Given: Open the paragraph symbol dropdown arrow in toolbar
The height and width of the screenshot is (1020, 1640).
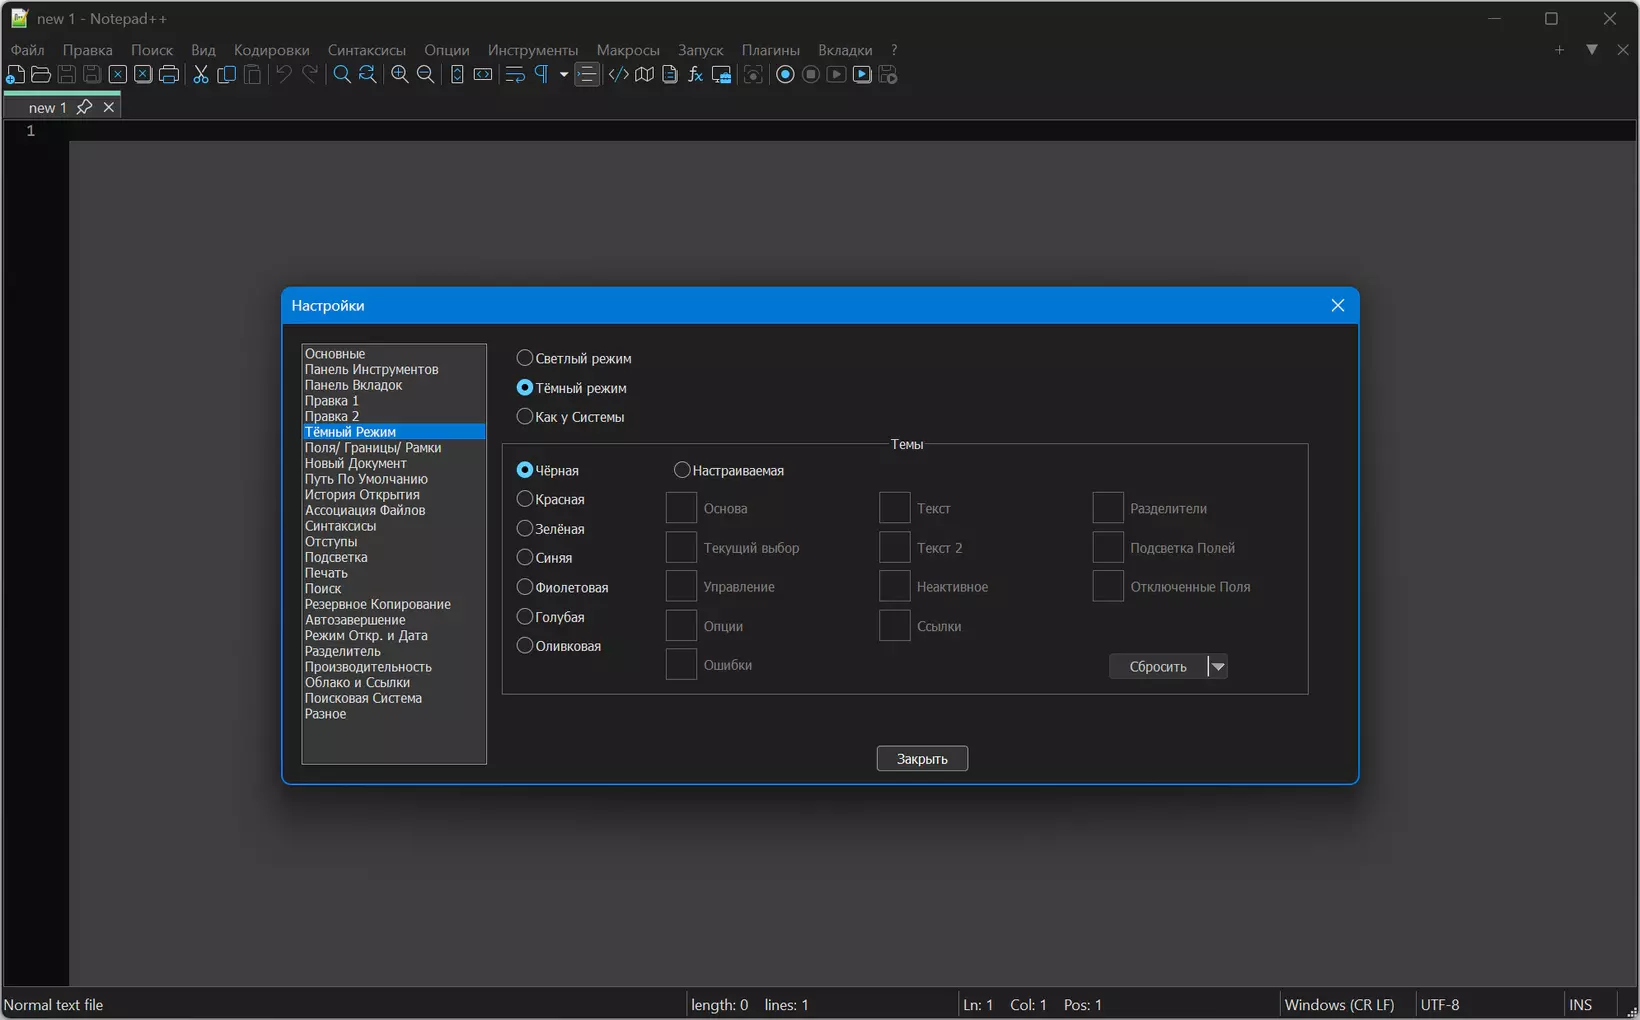Looking at the screenshot, I should (x=564, y=75).
